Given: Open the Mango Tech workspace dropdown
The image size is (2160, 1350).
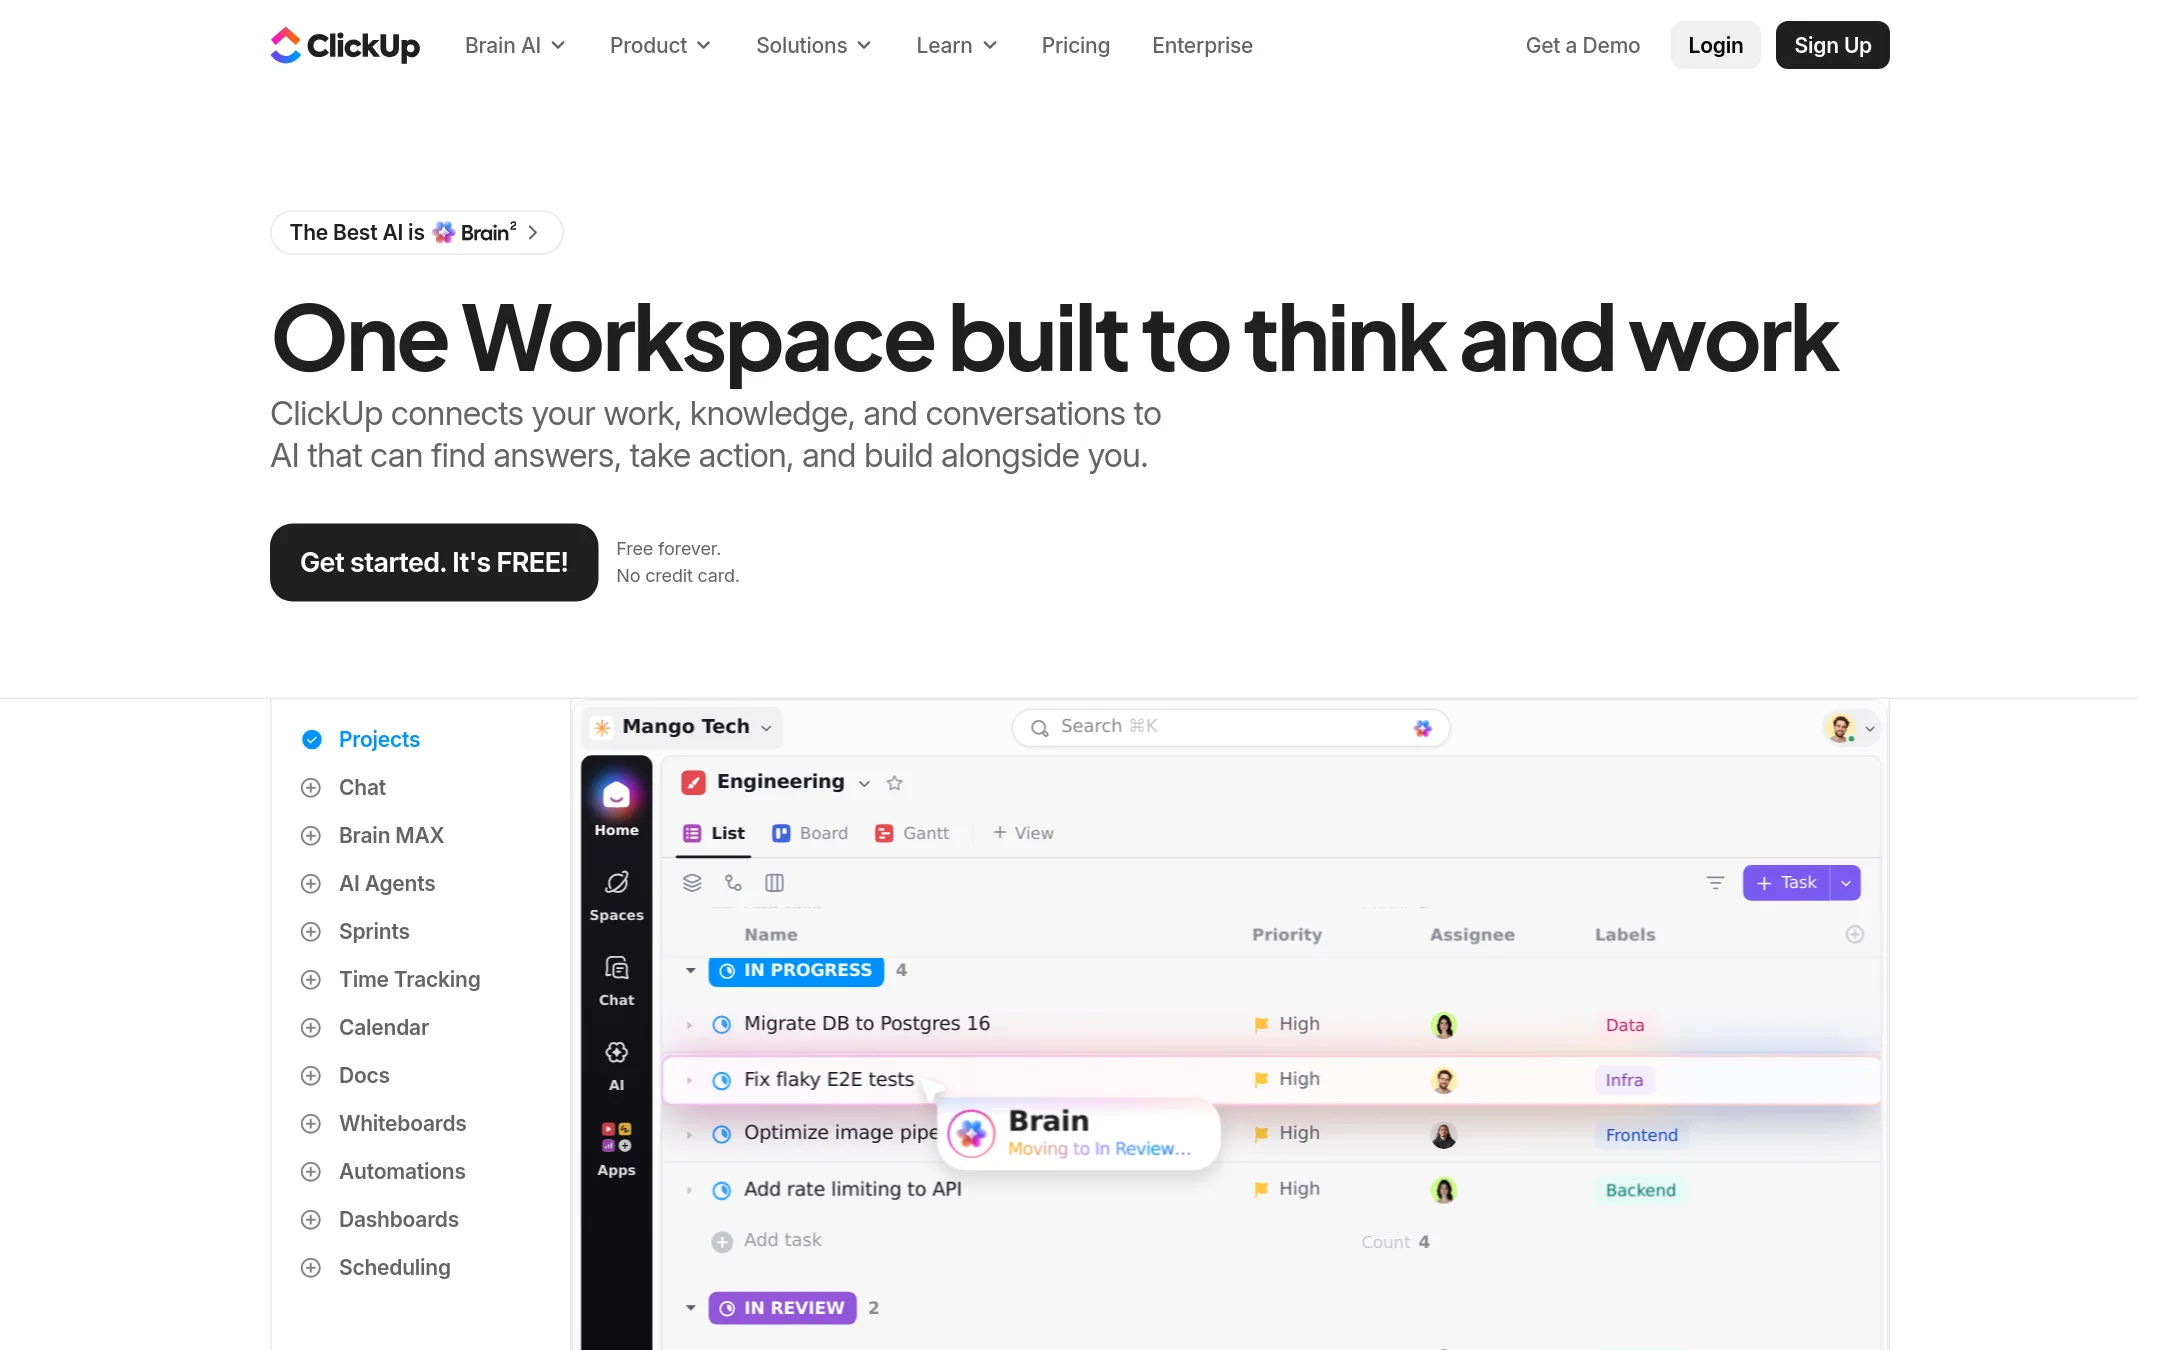Looking at the screenshot, I should point(684,727).
